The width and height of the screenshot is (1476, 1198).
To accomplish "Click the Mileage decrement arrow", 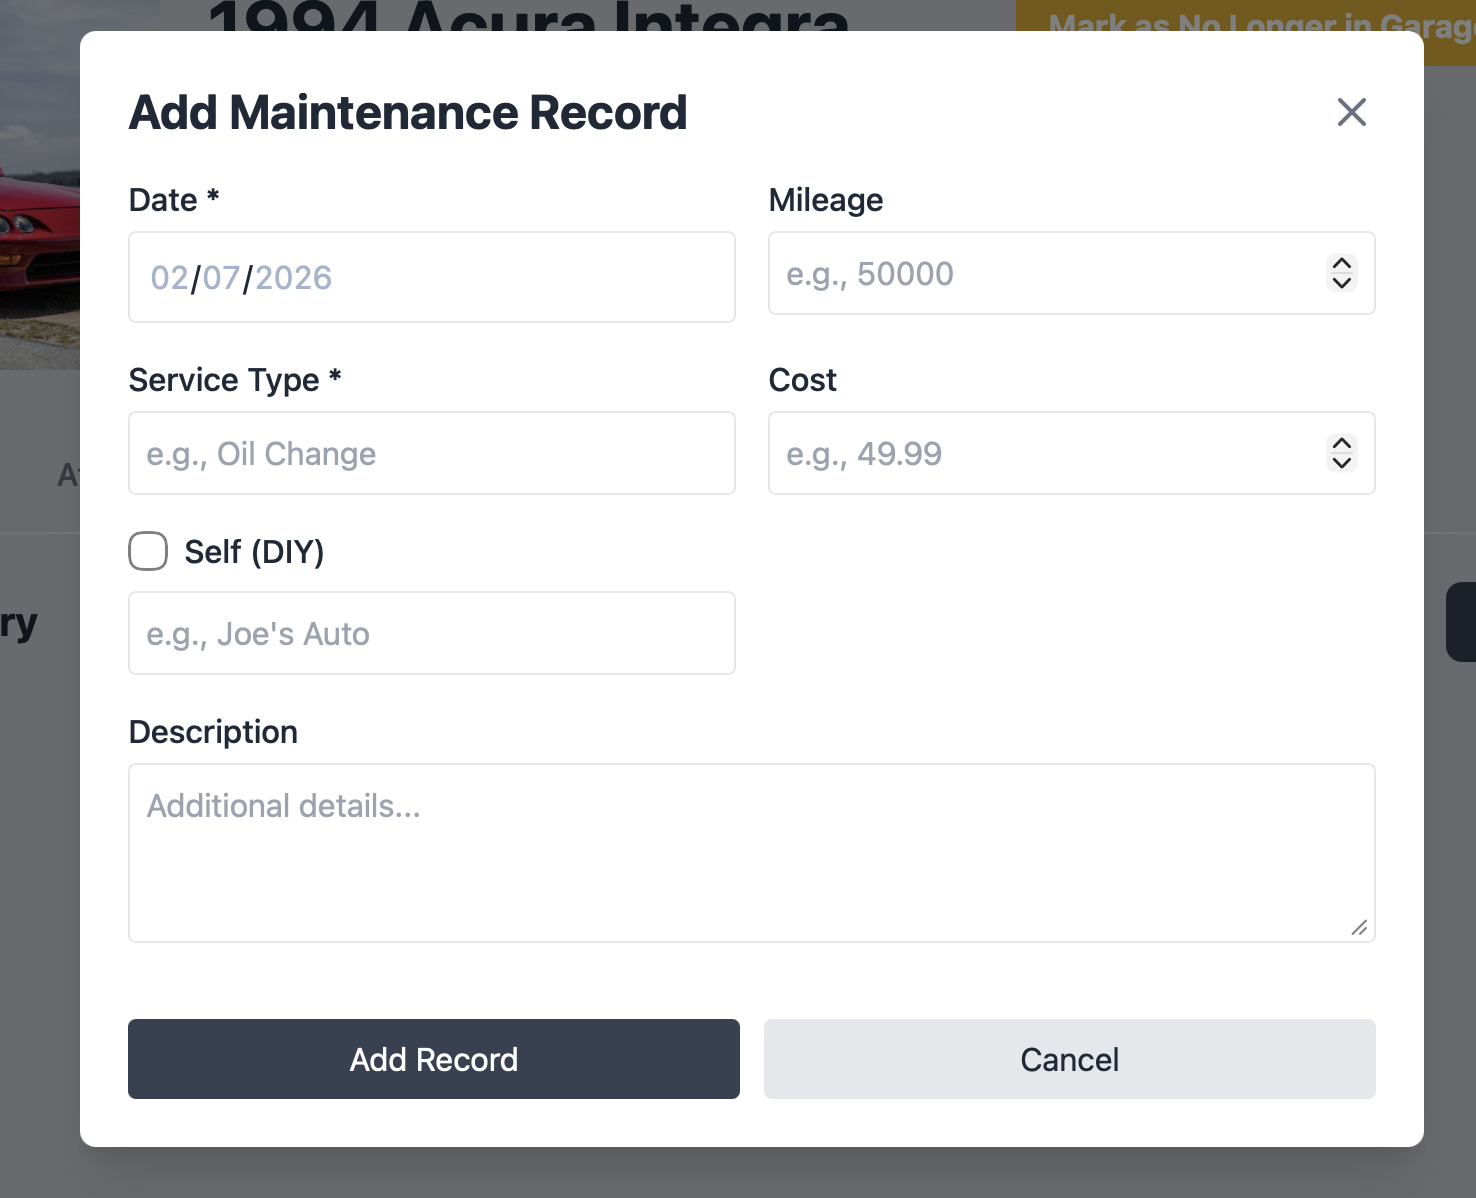I will point(1341,283).
